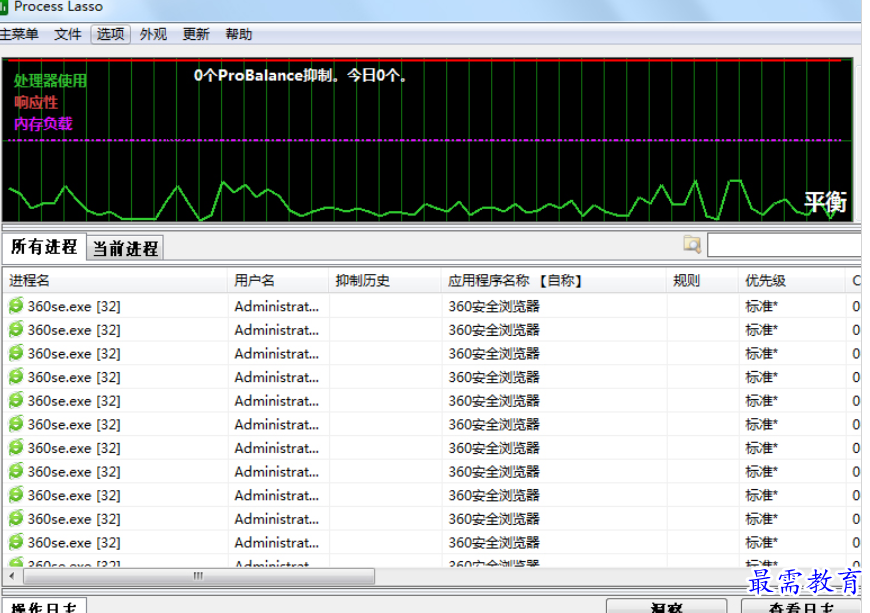Screen dimensions: 870x613
Task: Click the 平衡 power plan label
Action: [x=826, y=202]
